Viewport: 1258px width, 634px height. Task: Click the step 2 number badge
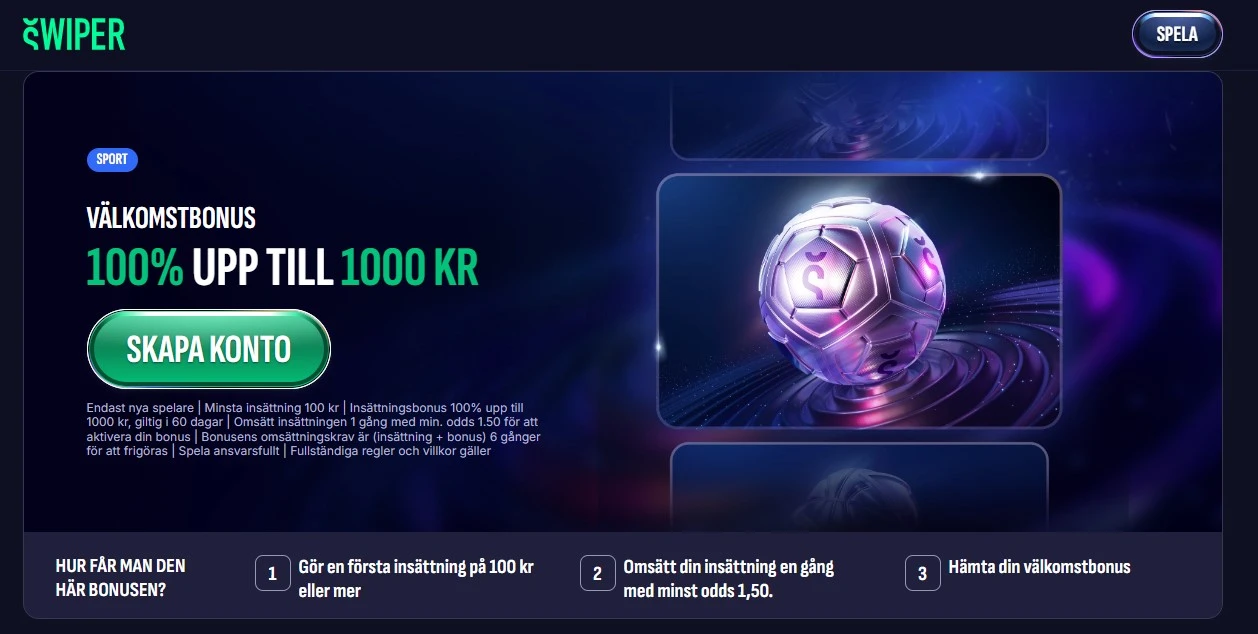point(597,574)
